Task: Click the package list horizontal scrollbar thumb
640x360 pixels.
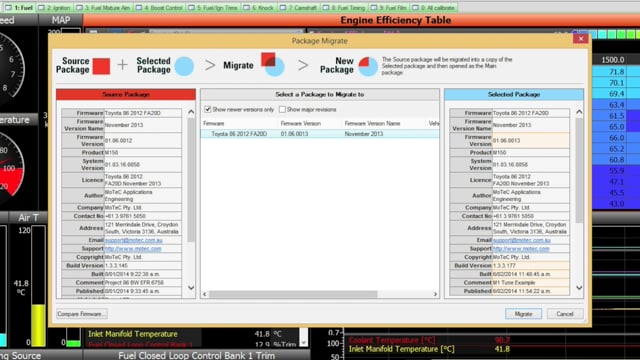Action: (293, 294)
